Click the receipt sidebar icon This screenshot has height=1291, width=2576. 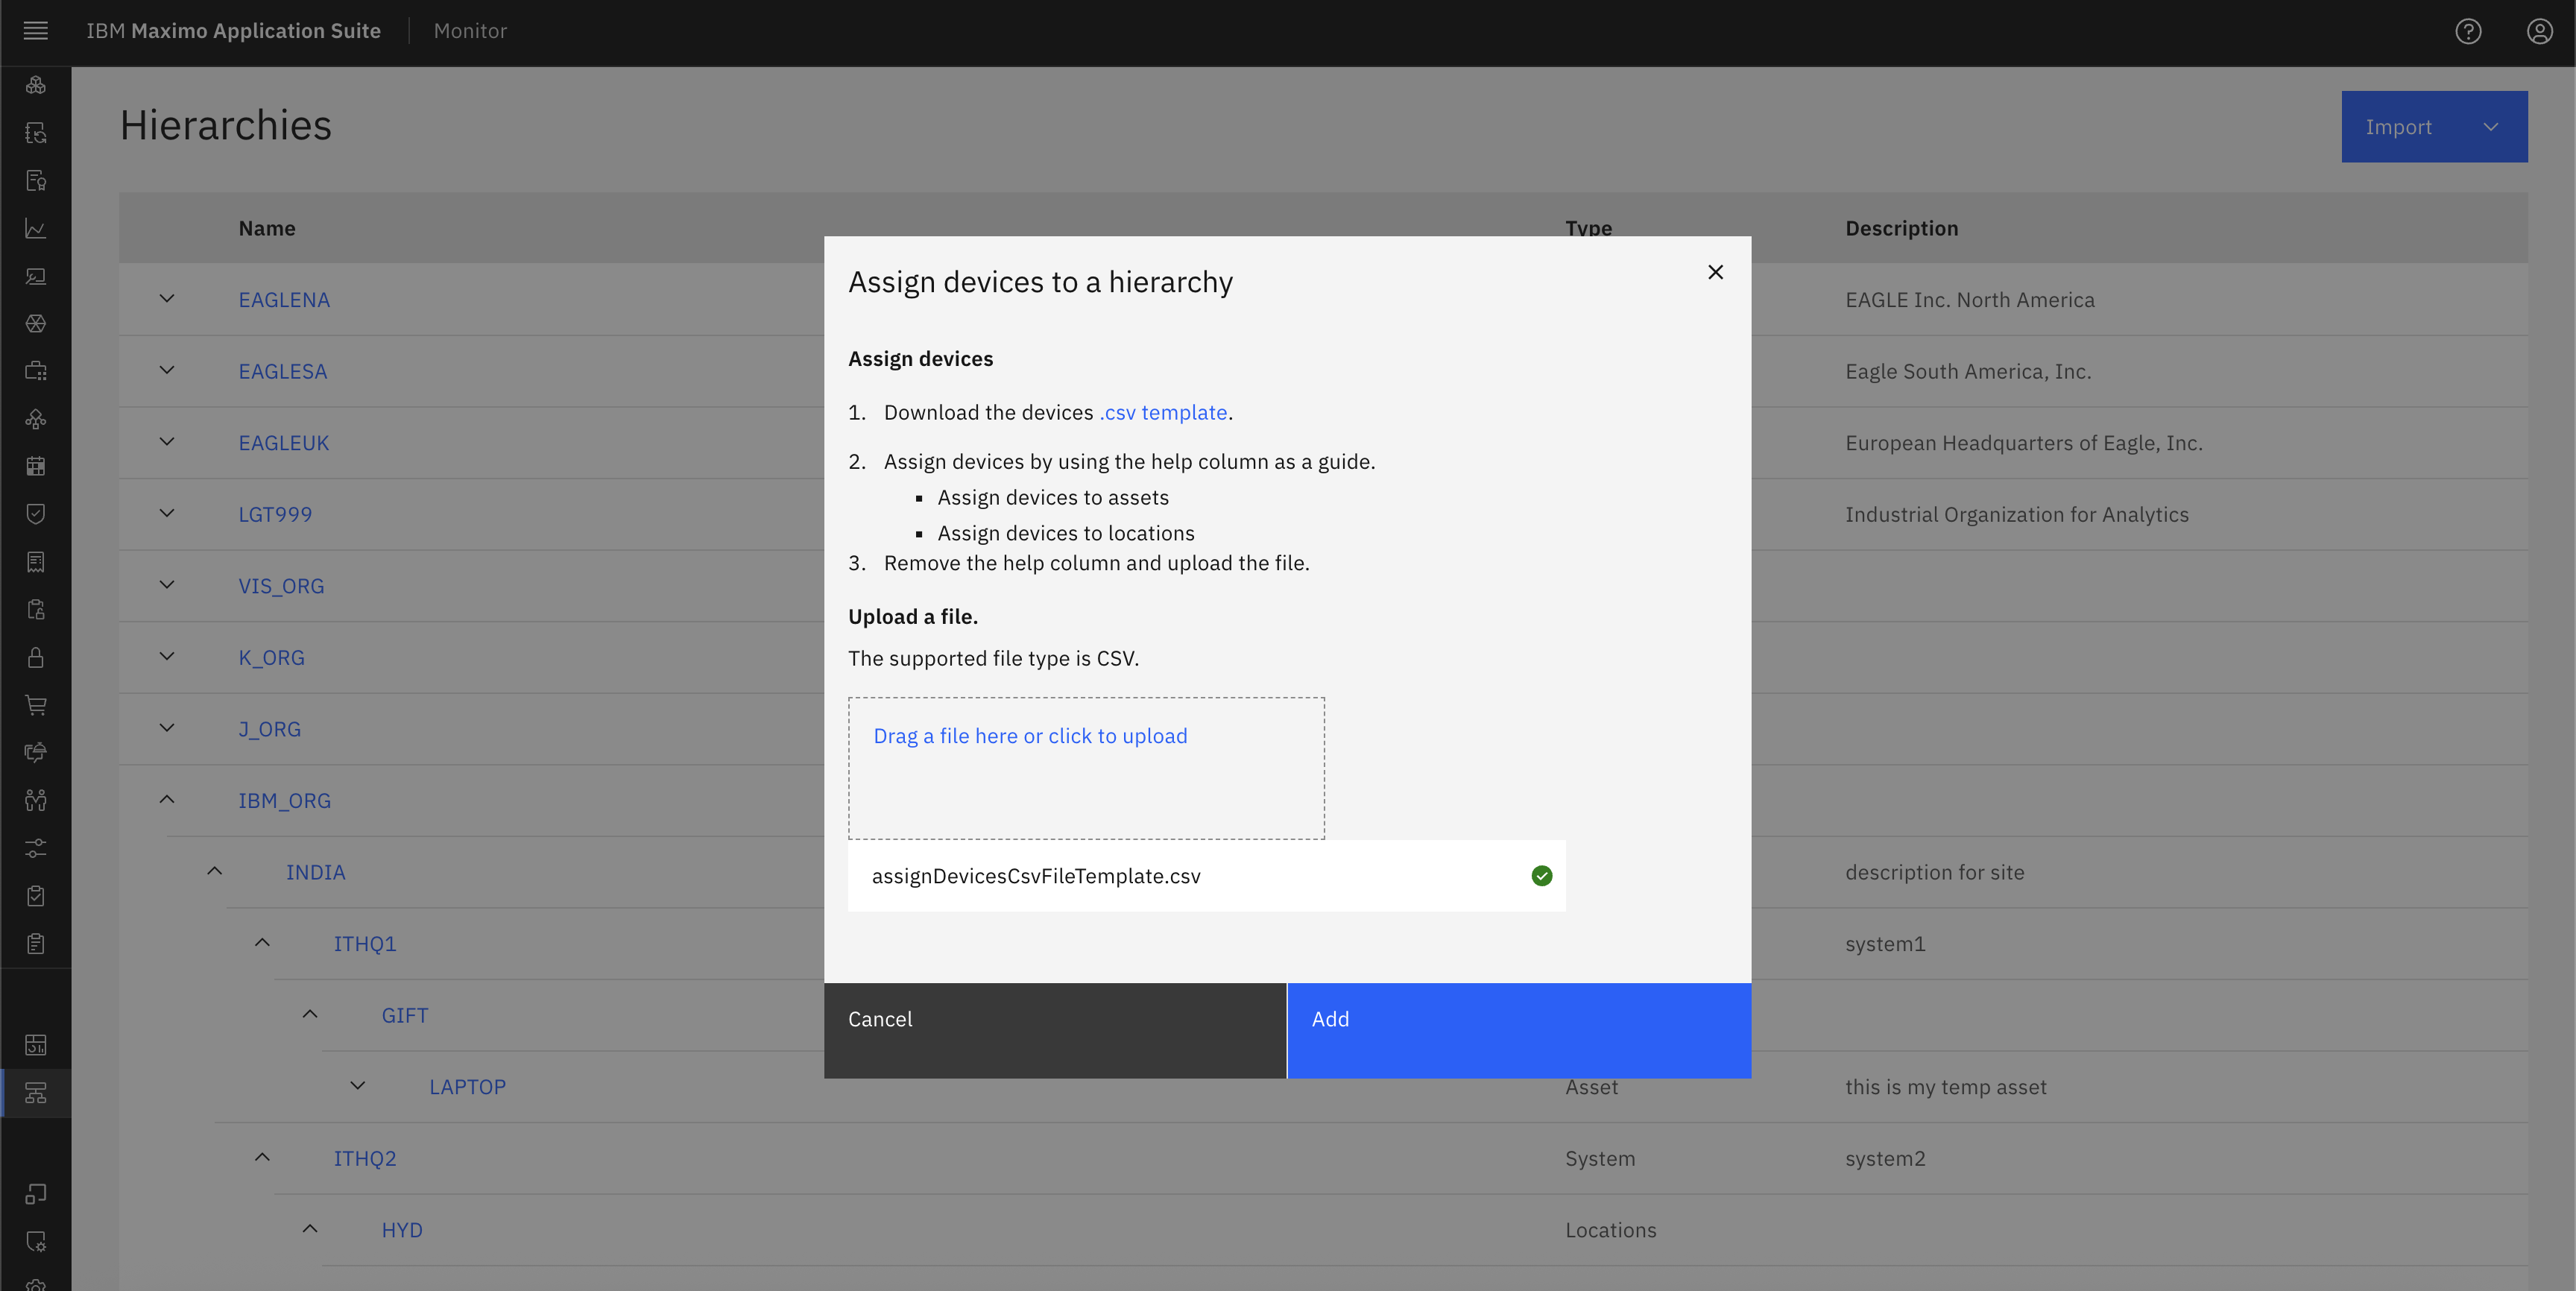click(36, 562)
